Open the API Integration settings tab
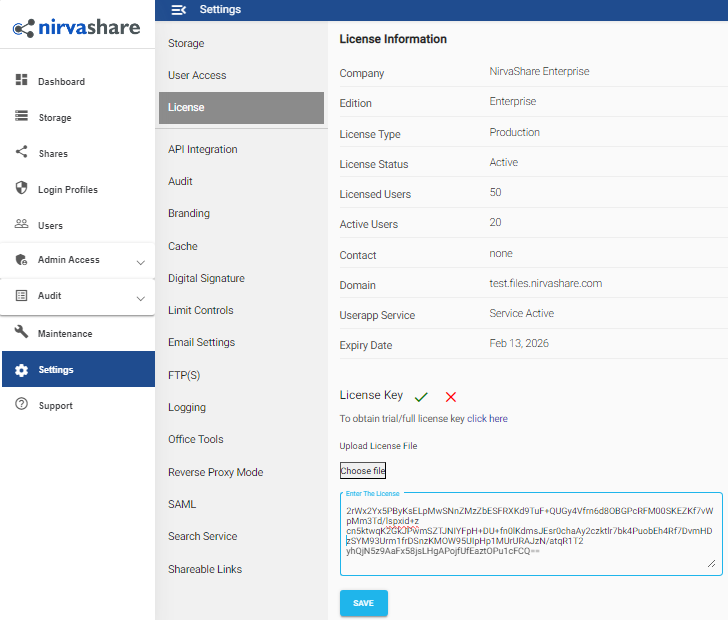This screenshot has height=620, width=728. tap(203, 149)
